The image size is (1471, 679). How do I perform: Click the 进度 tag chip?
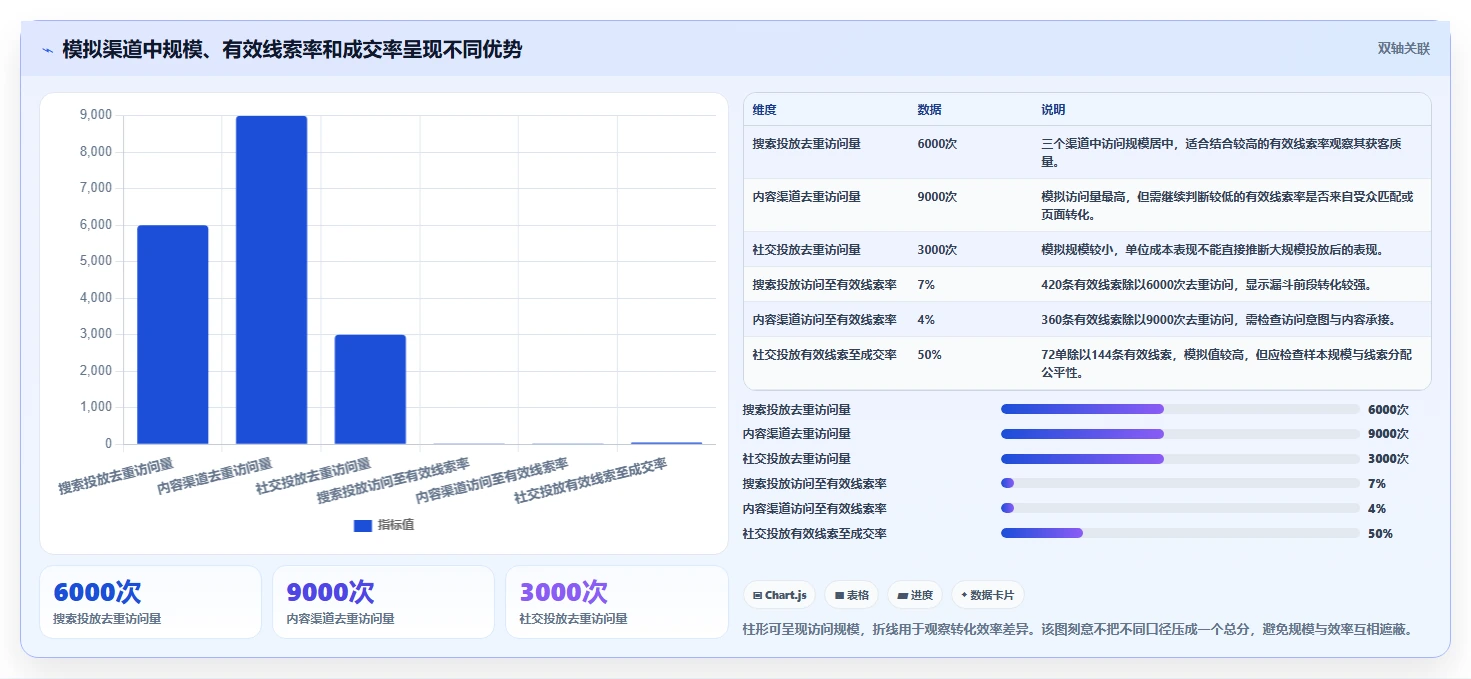click(915, 595)
